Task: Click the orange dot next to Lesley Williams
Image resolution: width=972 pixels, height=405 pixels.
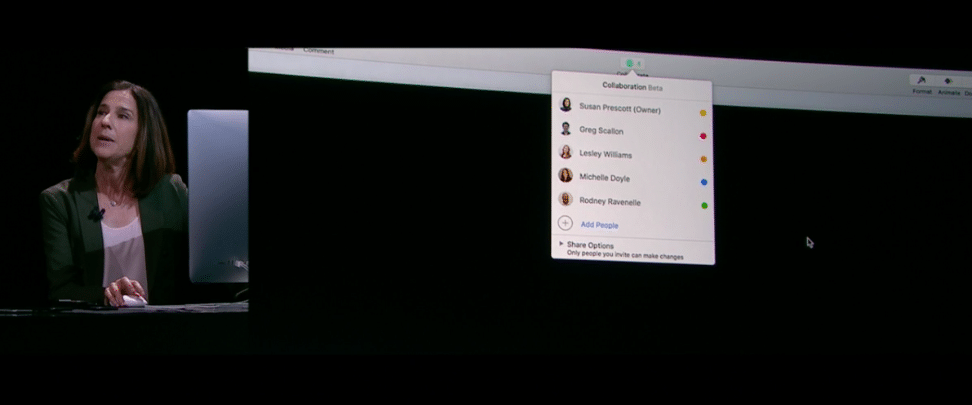Action: pos(703,159)
